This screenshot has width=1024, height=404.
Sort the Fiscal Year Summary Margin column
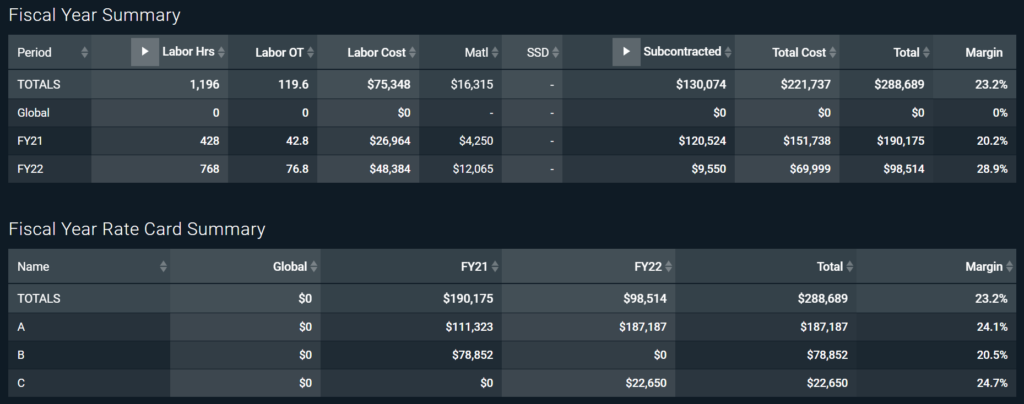(1012, 52)
